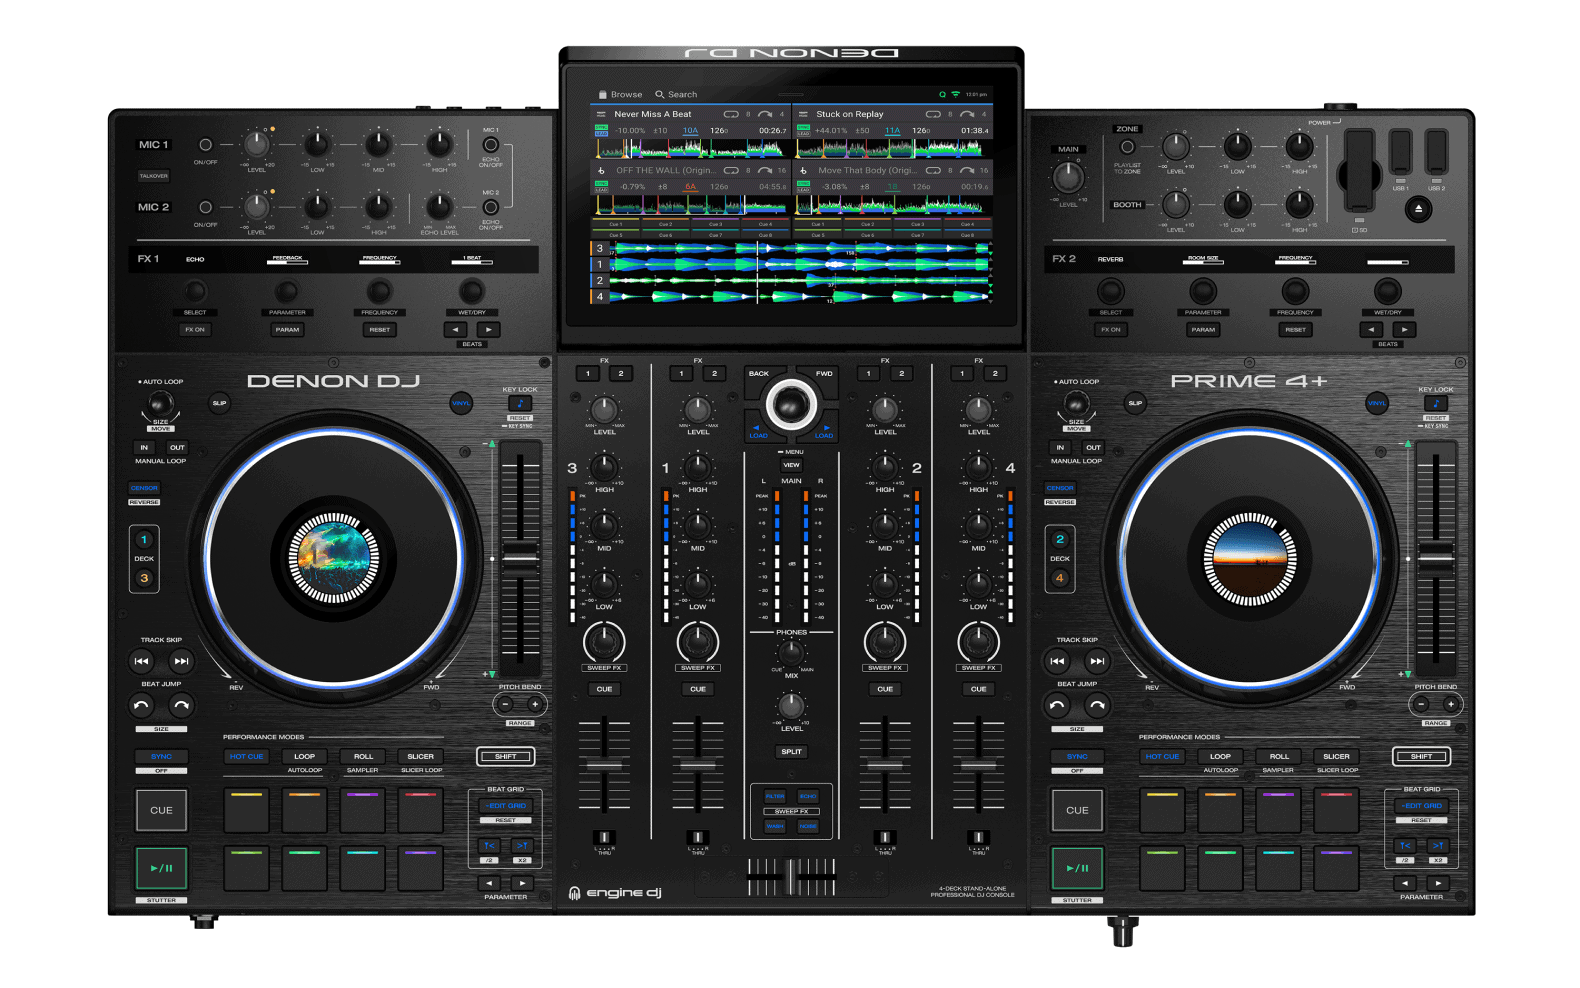Enable the FX 2 FX ON button
The image size is (1580, 988).
click(1111, 329)
